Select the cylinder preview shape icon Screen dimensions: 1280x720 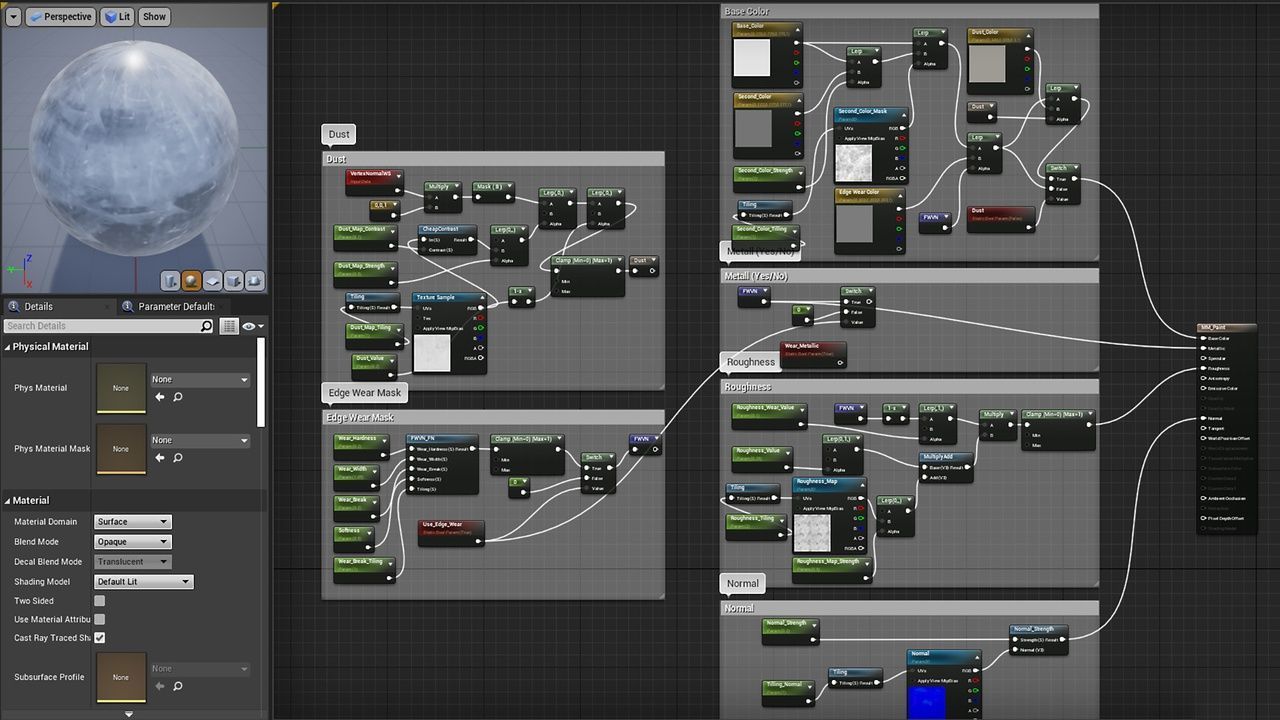(x=170, y=281)
